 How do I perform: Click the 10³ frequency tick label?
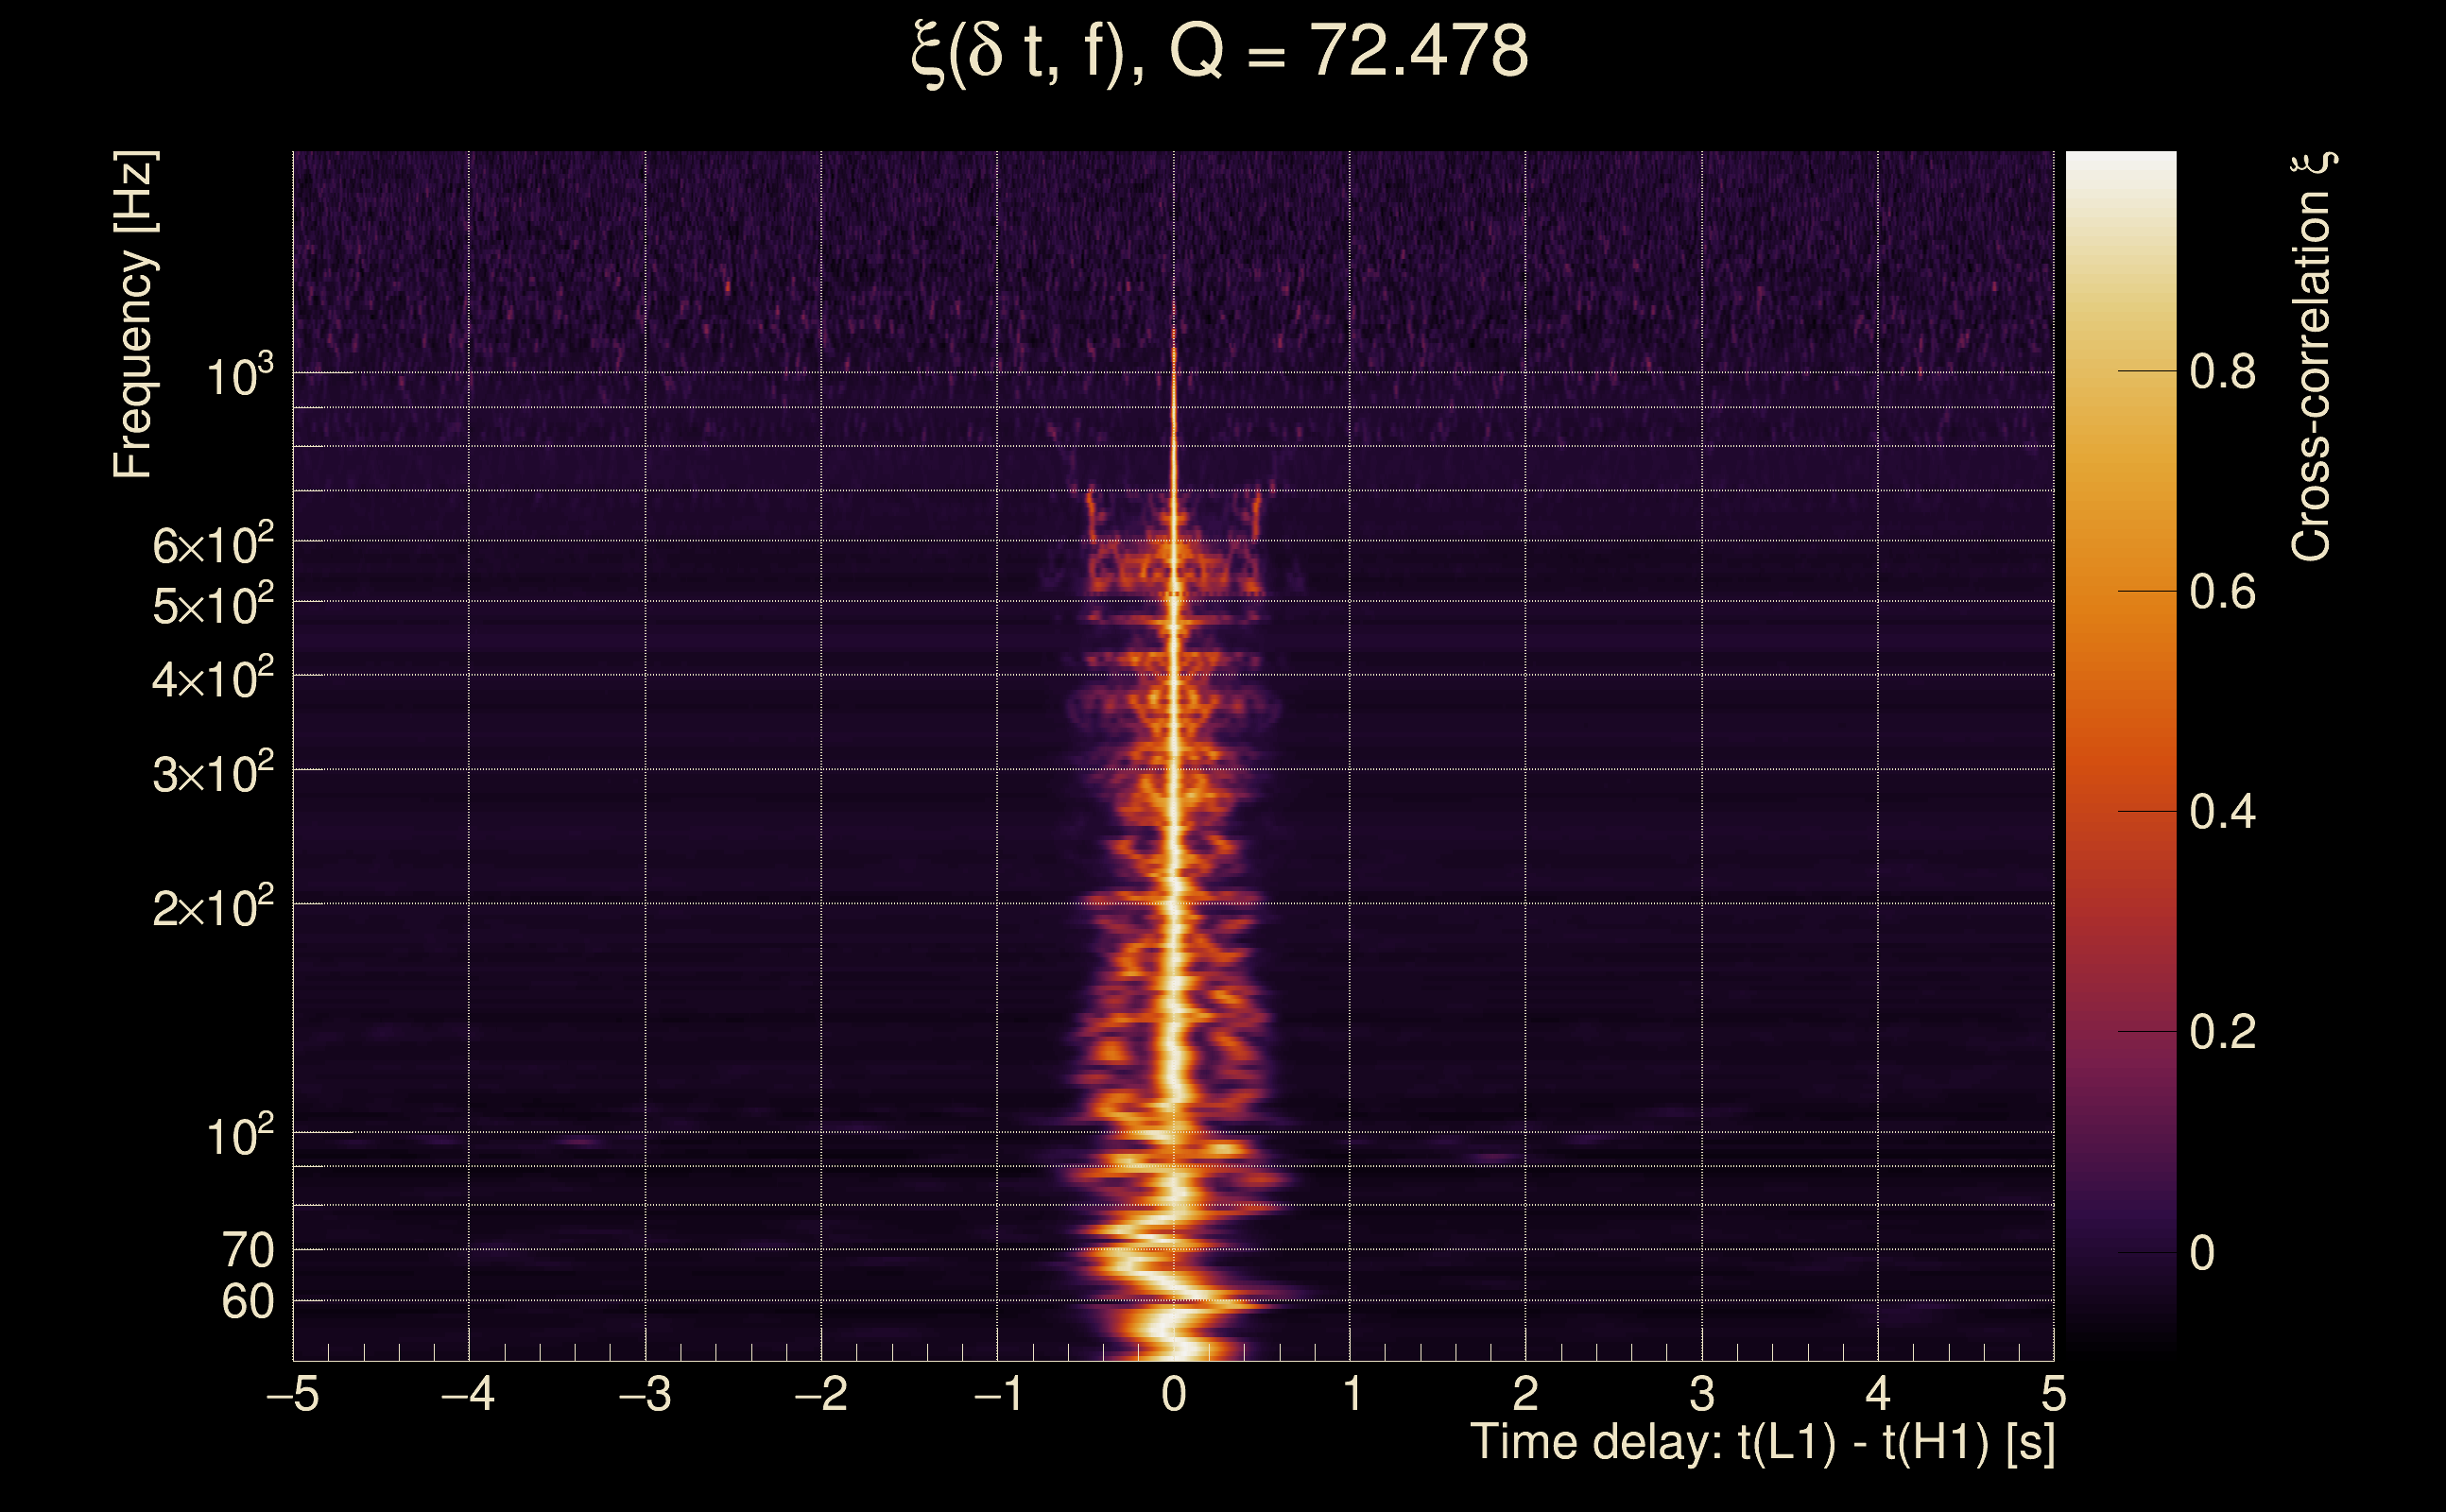click(x=239, y=377)
